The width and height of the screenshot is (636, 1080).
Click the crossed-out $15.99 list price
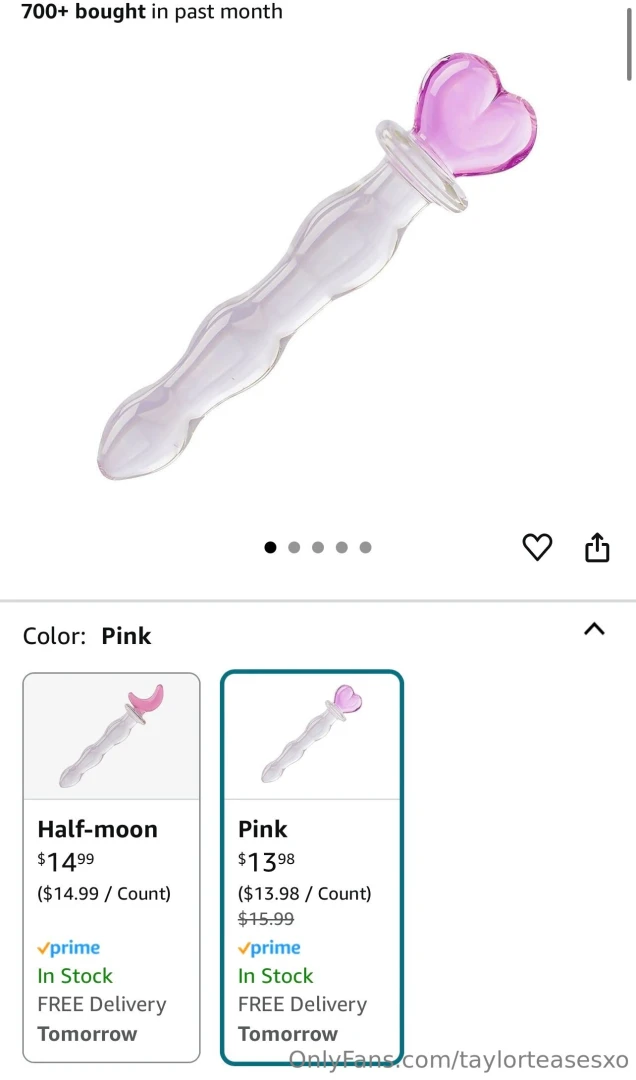(x=266, y=919)
